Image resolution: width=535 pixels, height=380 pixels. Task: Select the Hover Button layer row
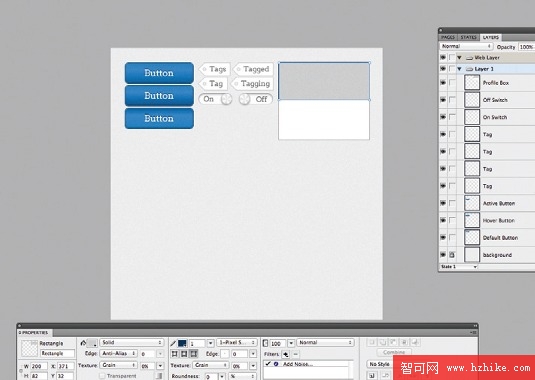point(487,220)
